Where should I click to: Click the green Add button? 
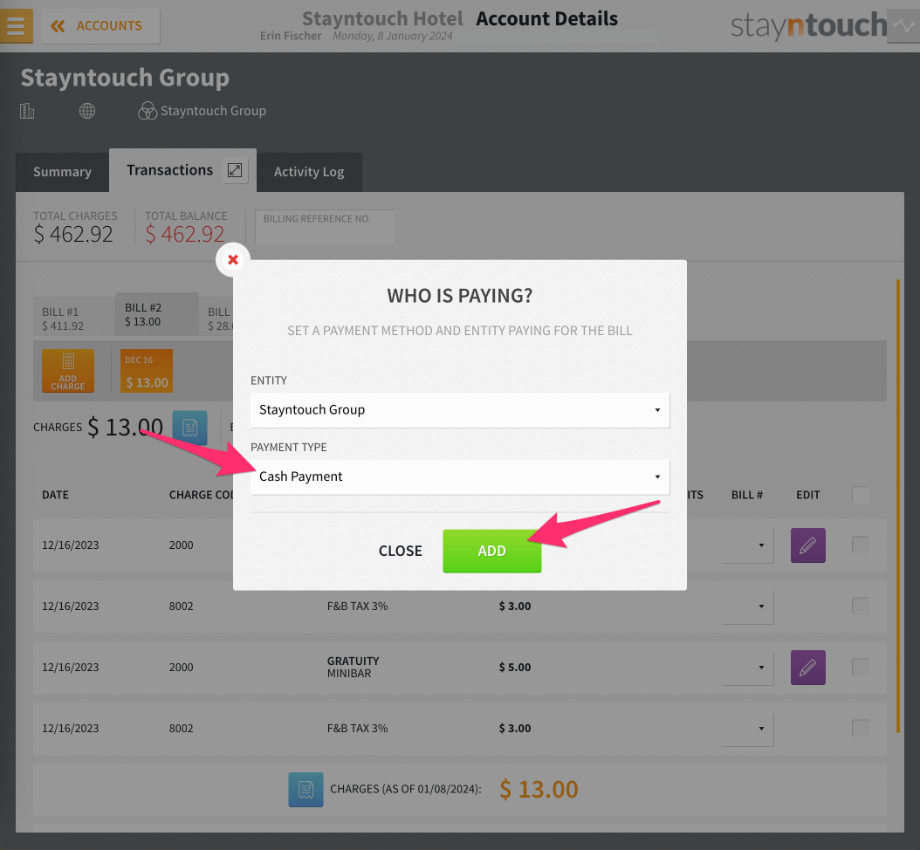pos(492,551)
